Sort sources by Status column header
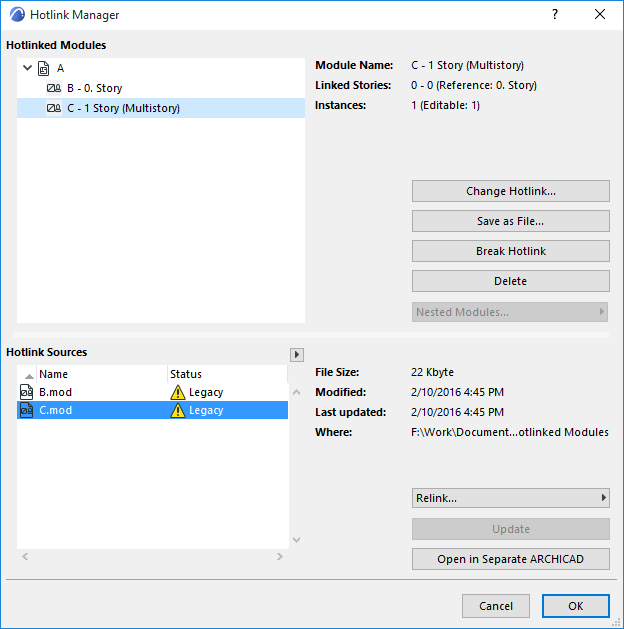 point(227,374)
